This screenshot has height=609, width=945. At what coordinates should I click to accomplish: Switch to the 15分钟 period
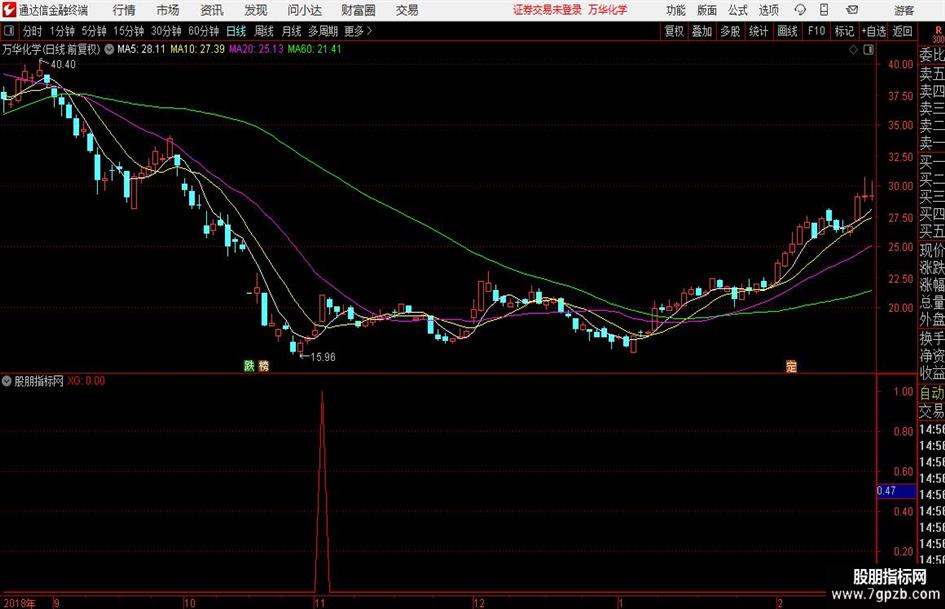[x=128, y=31]
